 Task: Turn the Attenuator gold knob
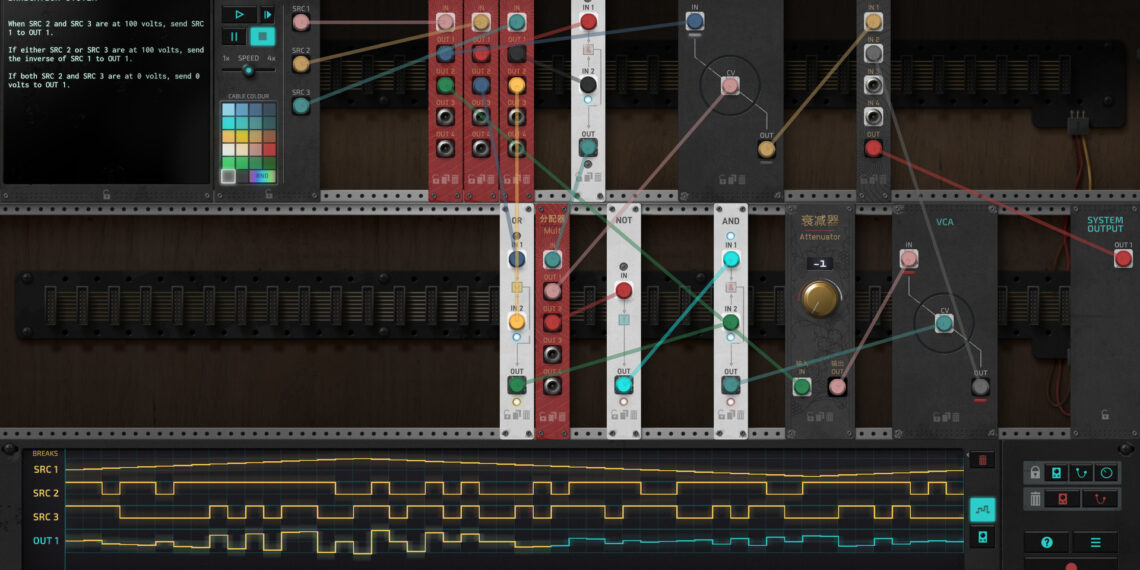pyautogui.click(x=820, y=298)
